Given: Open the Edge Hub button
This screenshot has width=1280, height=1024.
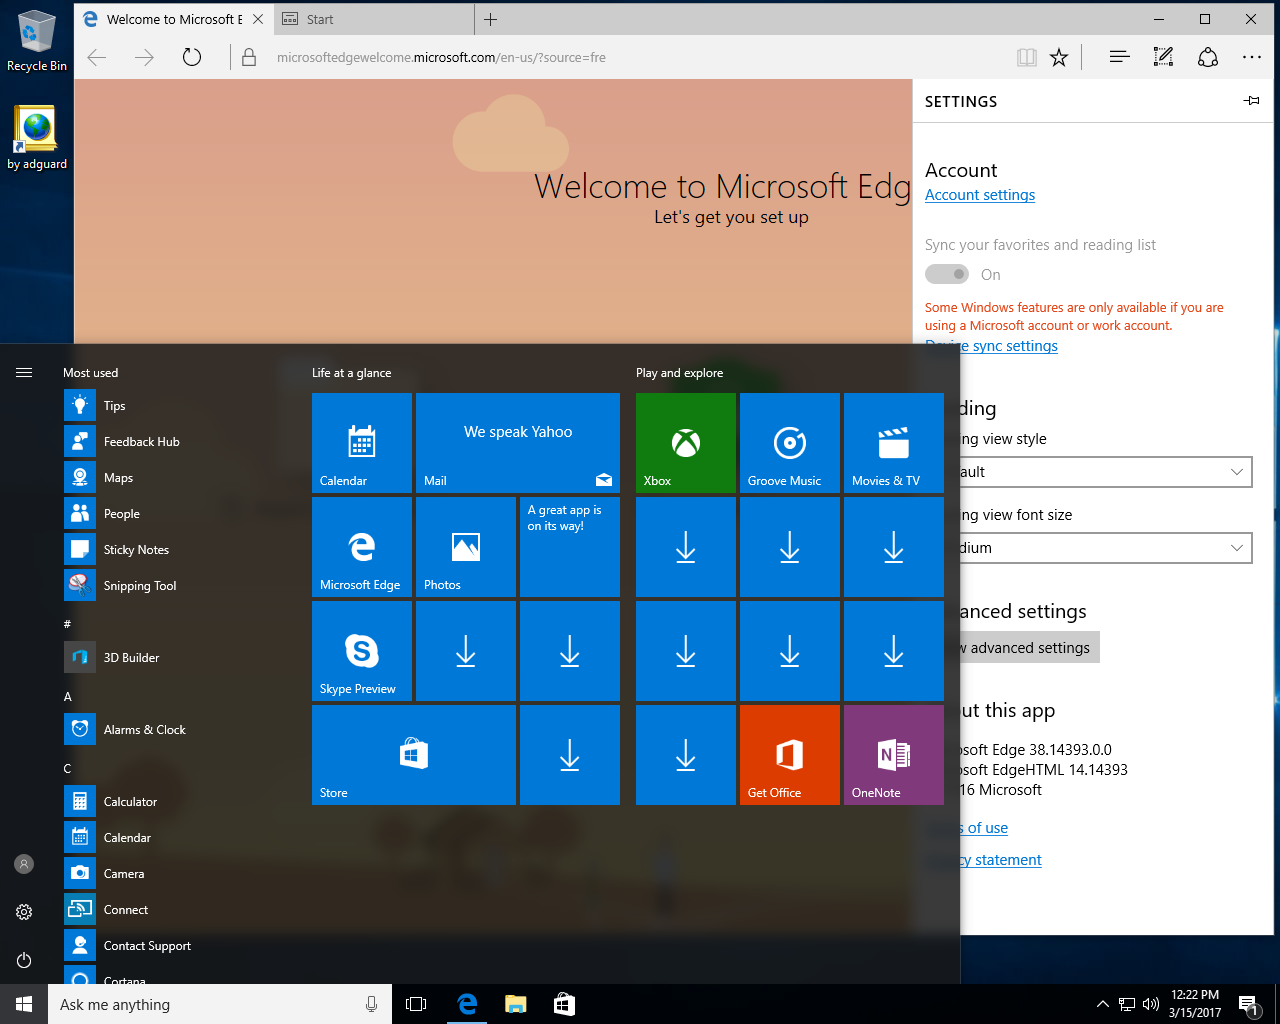Looking at the screenshot, I should (1119, 58).
